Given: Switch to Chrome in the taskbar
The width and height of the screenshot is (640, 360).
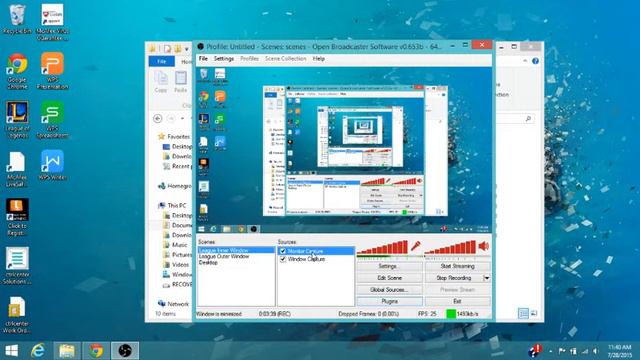Looking at the screenshot, I should [x=96, y=351].
